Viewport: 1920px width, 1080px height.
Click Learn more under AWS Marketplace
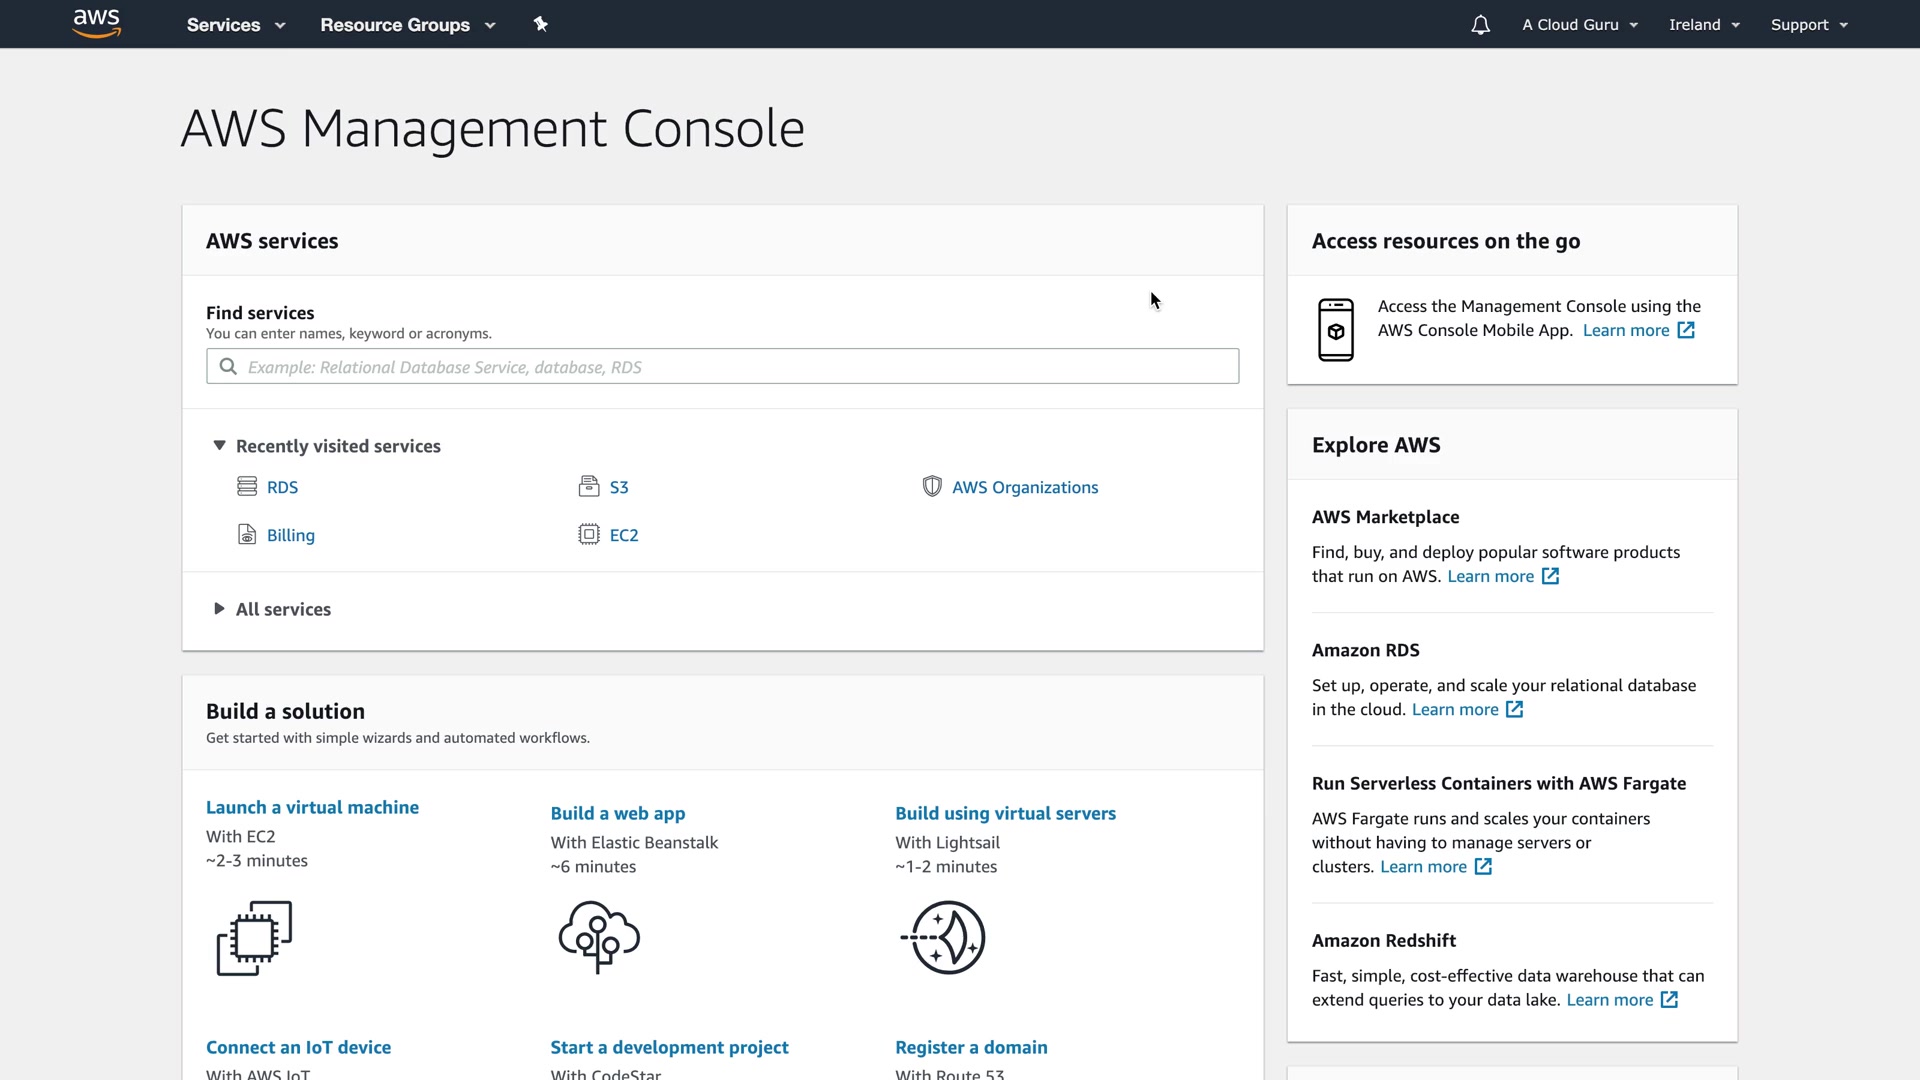1490,576
